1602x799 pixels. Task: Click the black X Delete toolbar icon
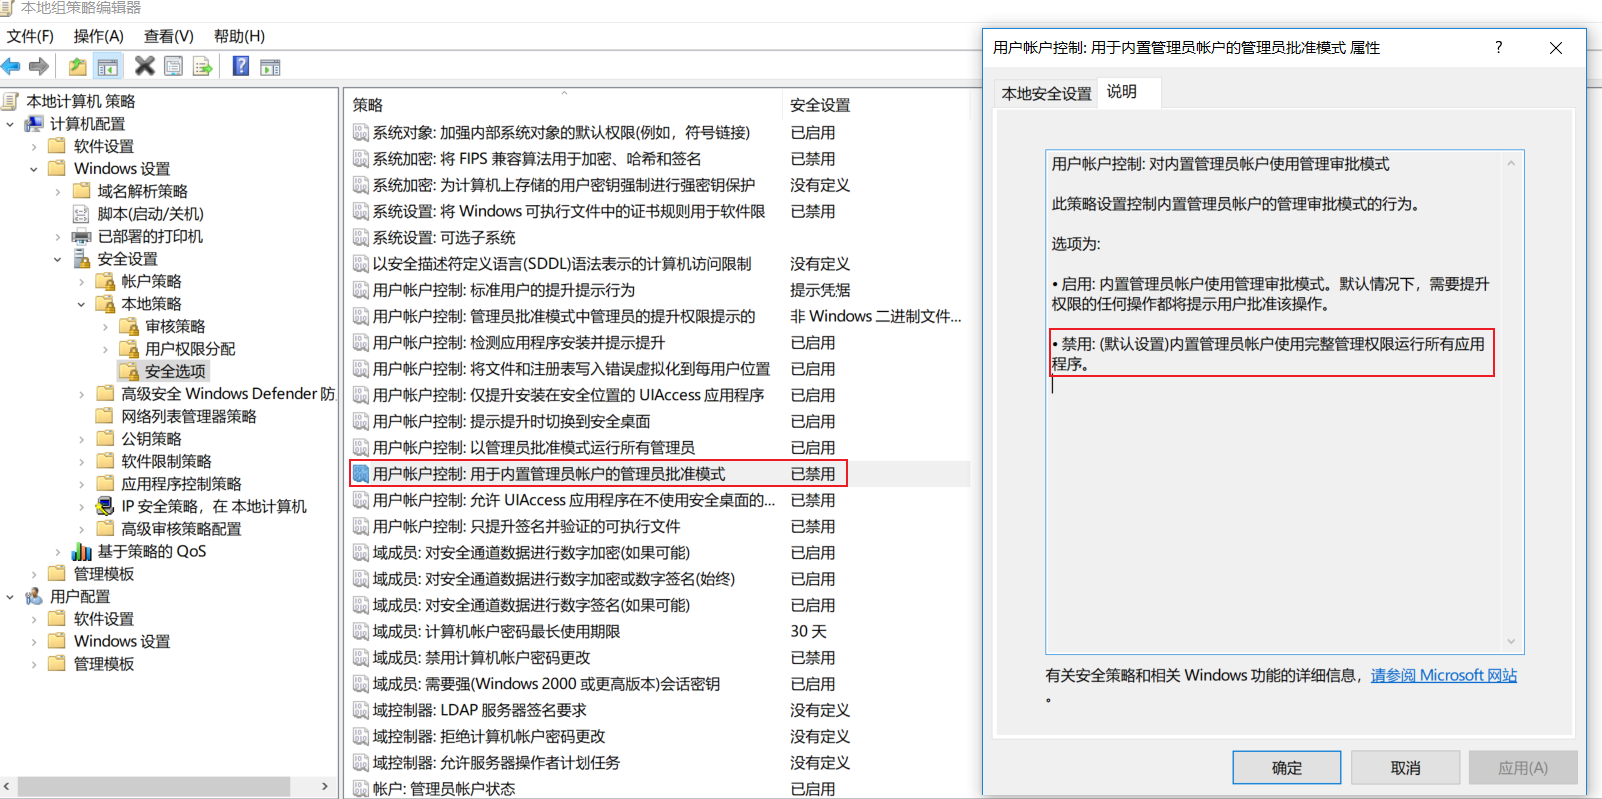[145, 66]
